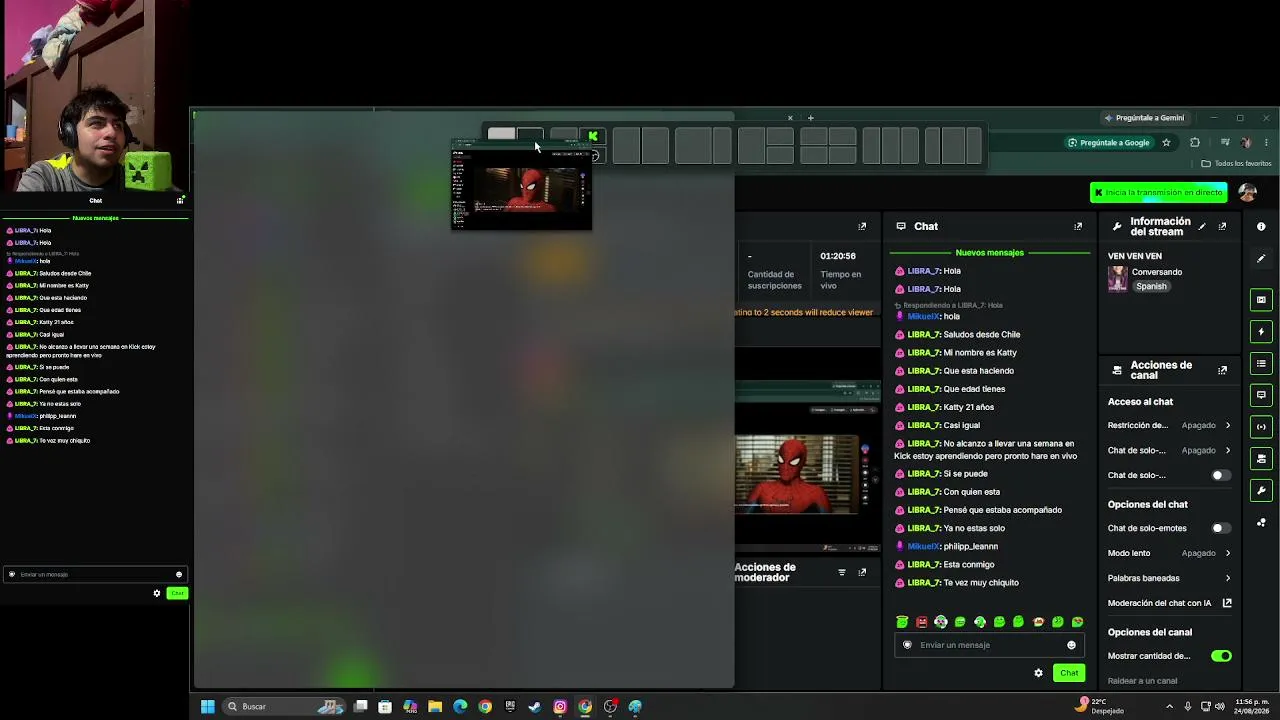Click the gear icon in the OBS chat dock
This screenshot has width=1280, height=720.
click(156, 593)
